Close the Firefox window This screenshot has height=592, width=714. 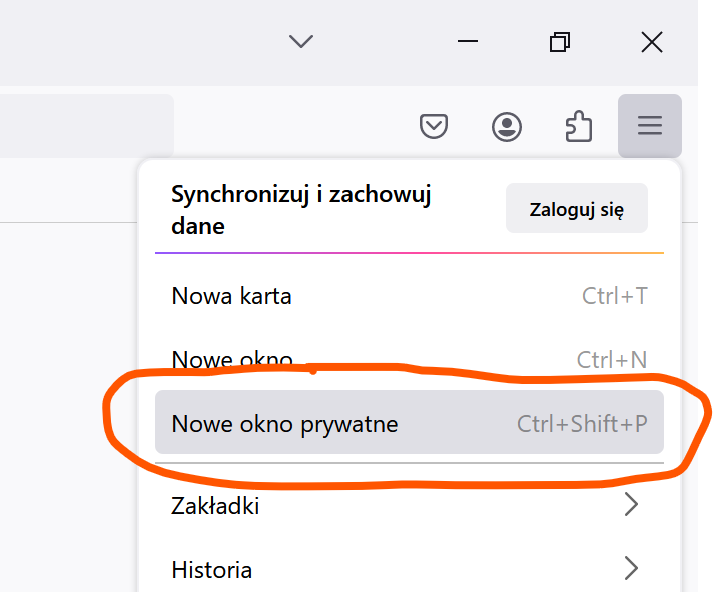point(651,42)
